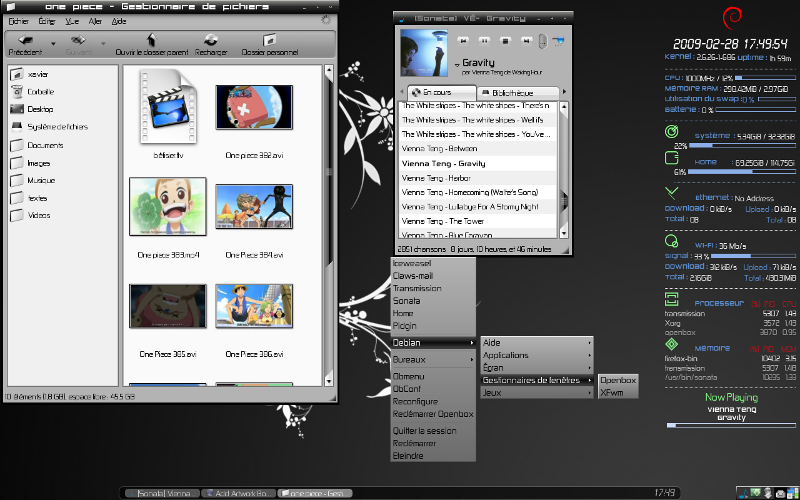Viewport: 800px width, 500px height.
Task: Open the Aller menu
Action: point(95,21)
